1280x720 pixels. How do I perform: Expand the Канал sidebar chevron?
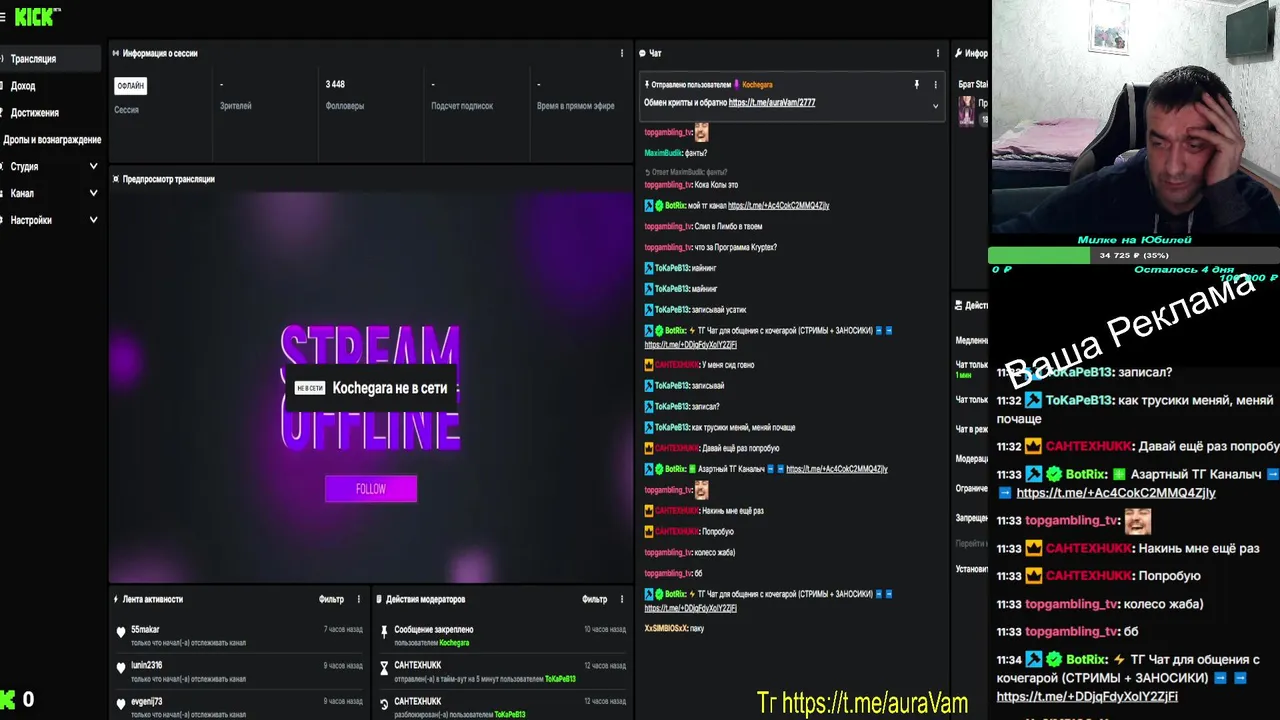pos(93,193)
